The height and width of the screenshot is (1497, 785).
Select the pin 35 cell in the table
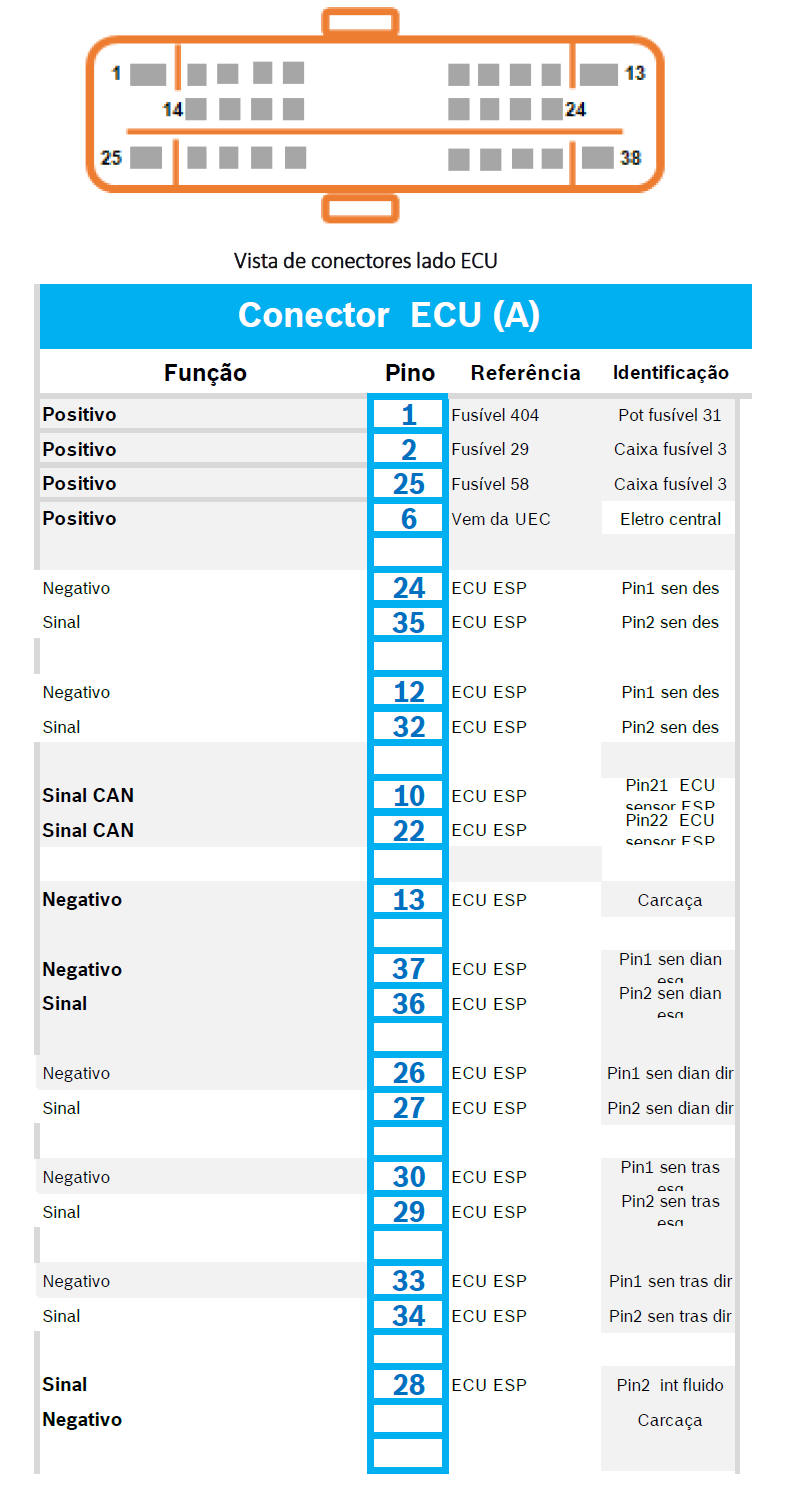tap(408, 622)
